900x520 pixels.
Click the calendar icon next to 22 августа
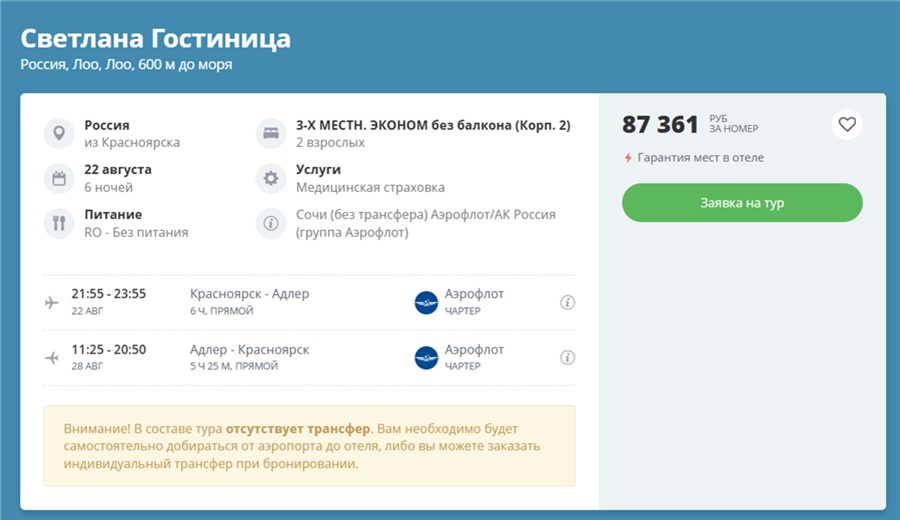(x=59, y=178)
